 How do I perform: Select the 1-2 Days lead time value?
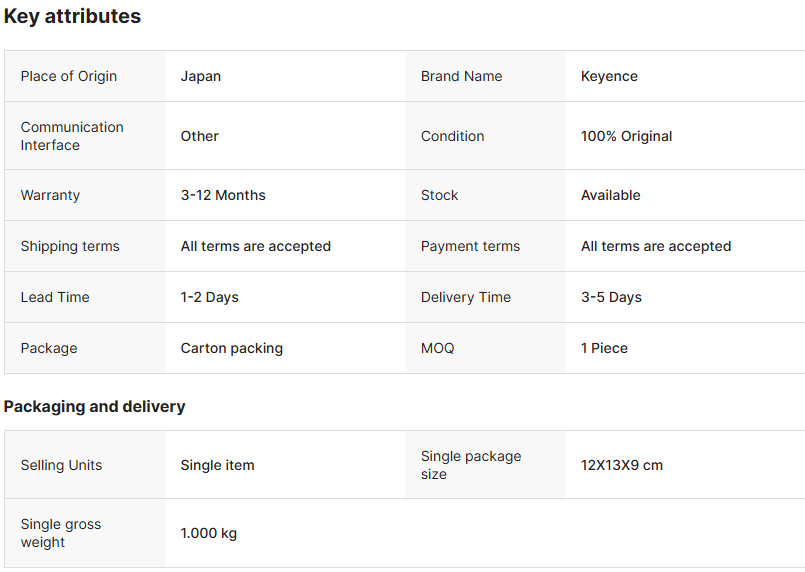point(209,297)
